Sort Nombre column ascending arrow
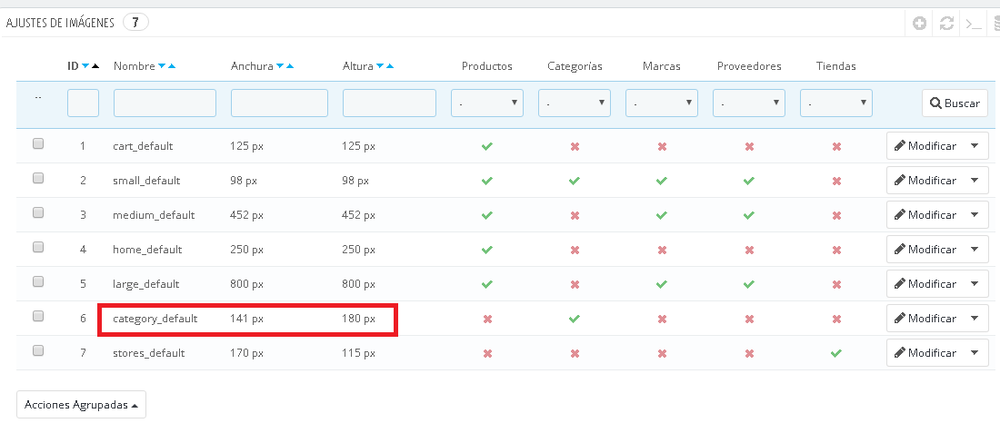Image resolution: width=1000 pixels, height=433 pixels. [172, 66]
